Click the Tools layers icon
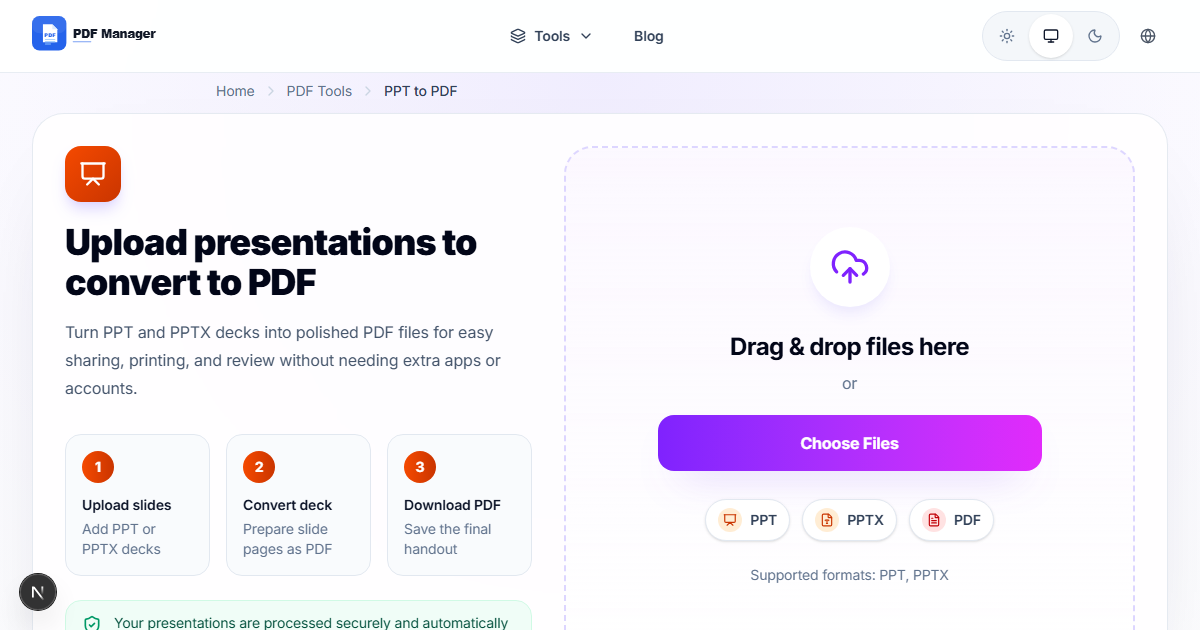Image resolution: width=1200 pixels, height=630 pixels. pos(518,36)
